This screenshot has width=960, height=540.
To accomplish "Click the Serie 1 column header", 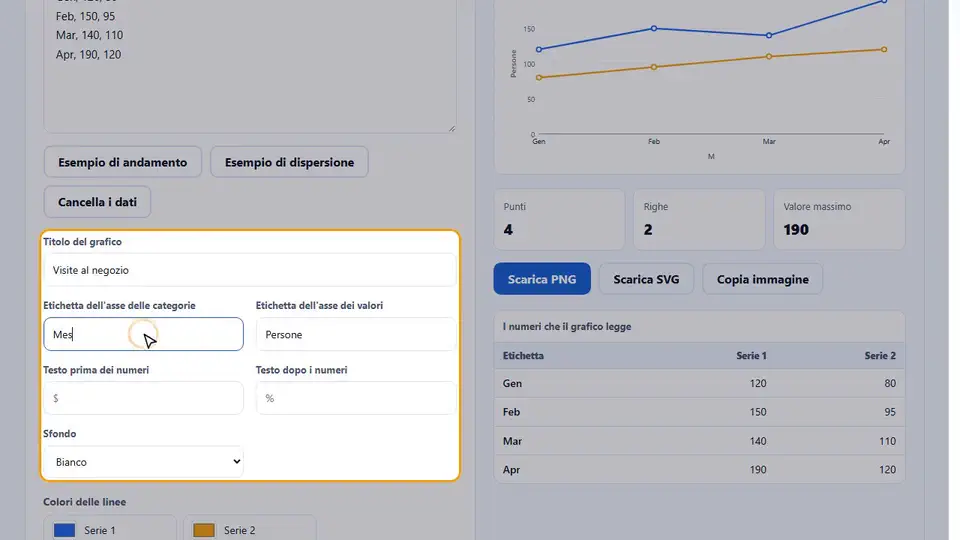I will click(x=751, y=356).
